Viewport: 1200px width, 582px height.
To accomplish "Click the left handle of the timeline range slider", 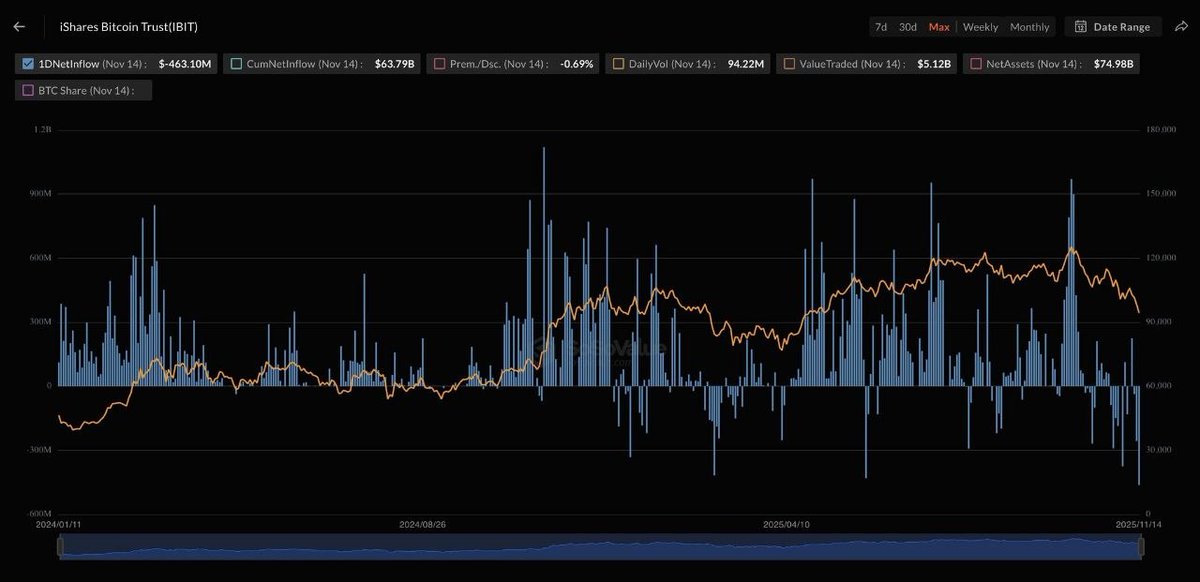I will pyautogui.click(x=60, y=547).
